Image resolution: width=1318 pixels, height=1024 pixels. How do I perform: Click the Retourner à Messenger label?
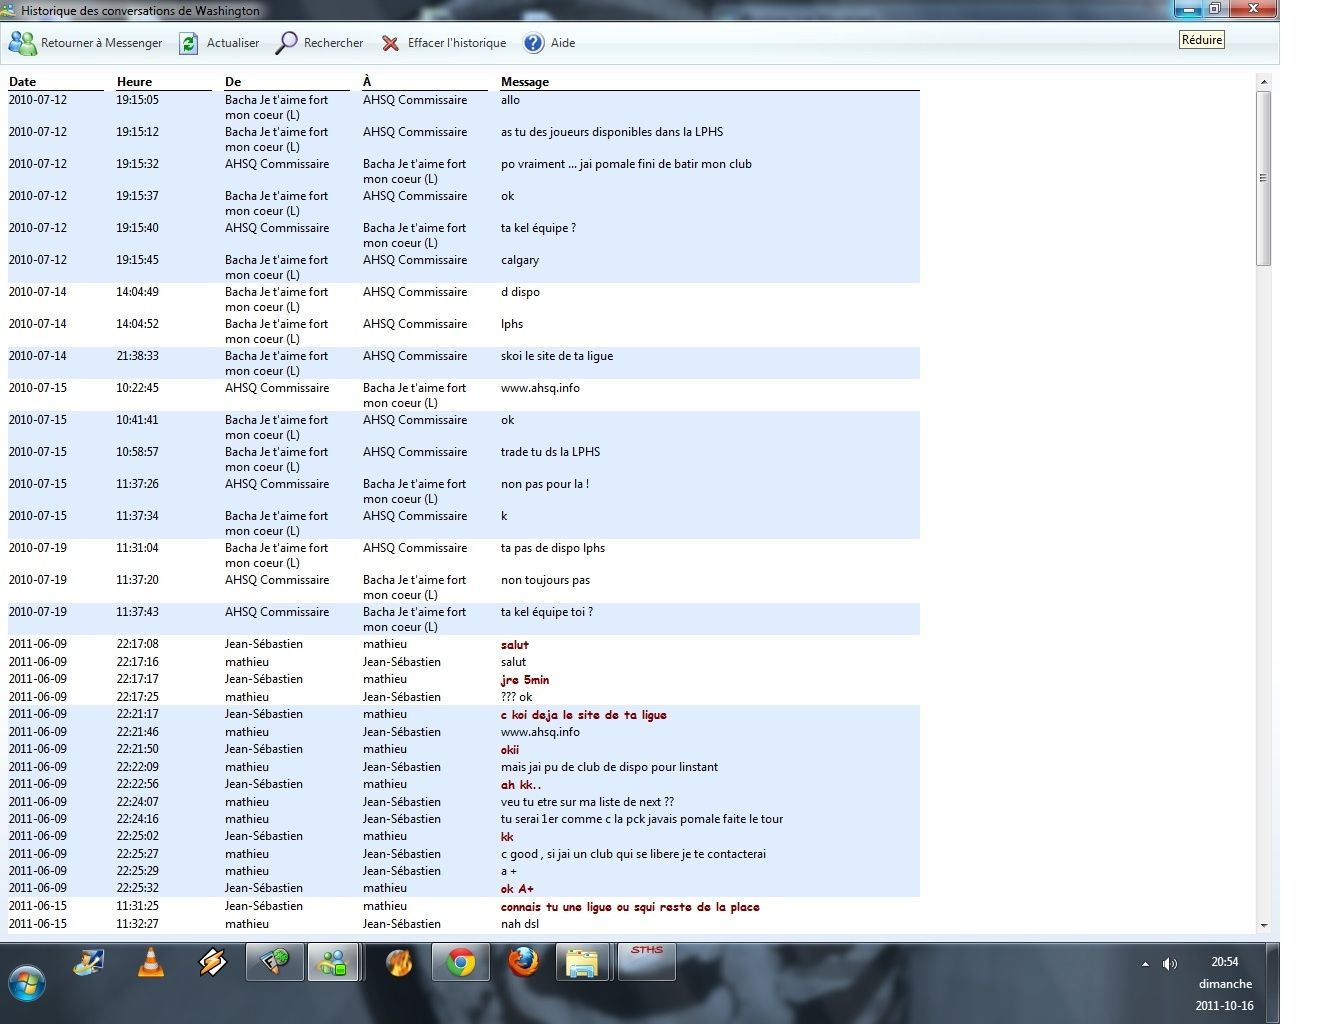(x=101, y=43)
